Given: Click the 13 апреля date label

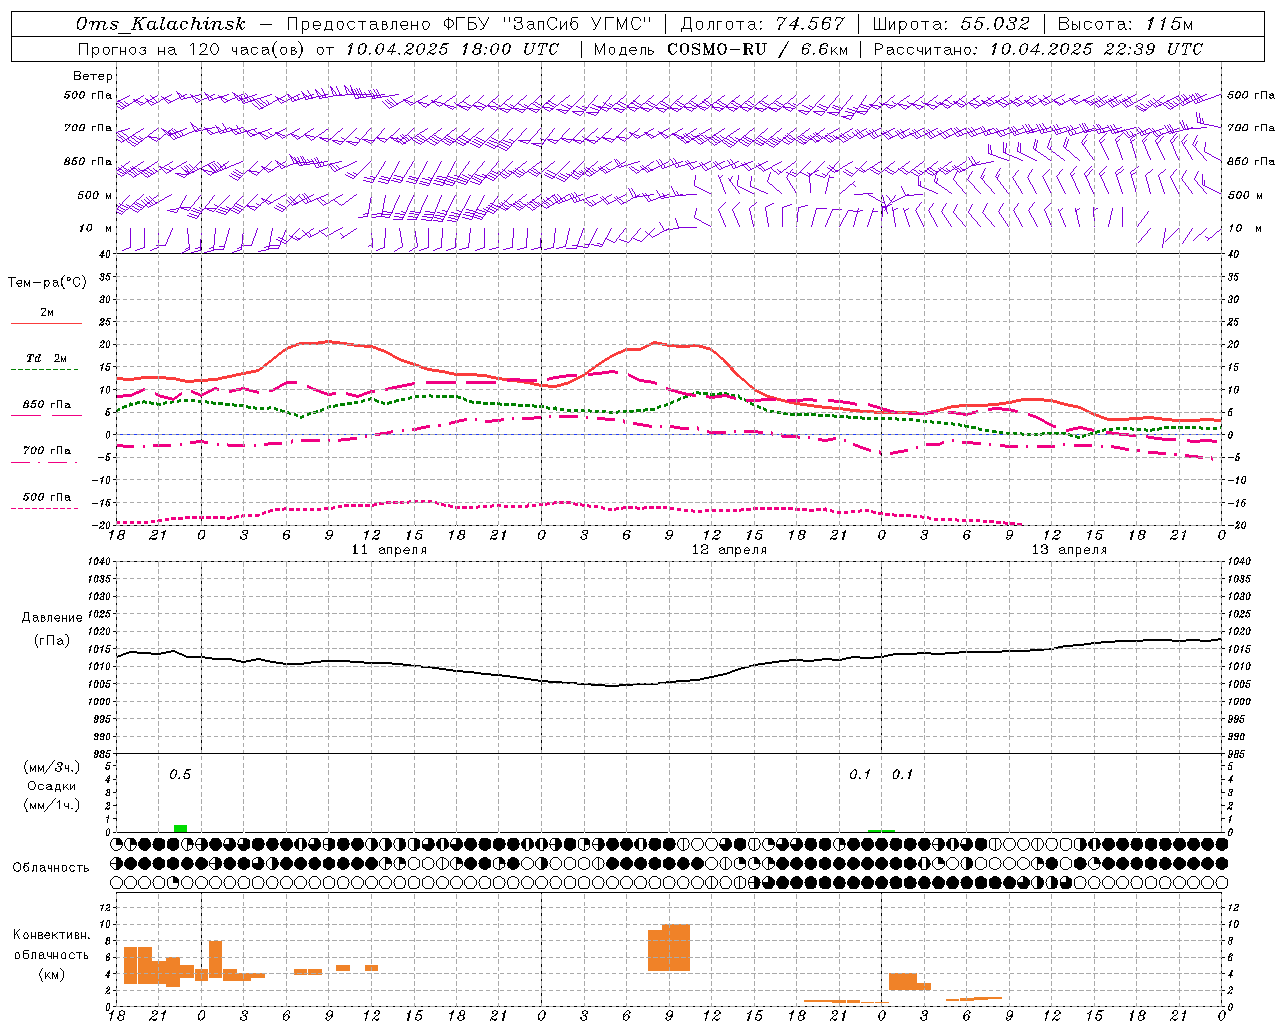Looking at the screenshot, I should pyautogui.click(x=1069, y=550).
